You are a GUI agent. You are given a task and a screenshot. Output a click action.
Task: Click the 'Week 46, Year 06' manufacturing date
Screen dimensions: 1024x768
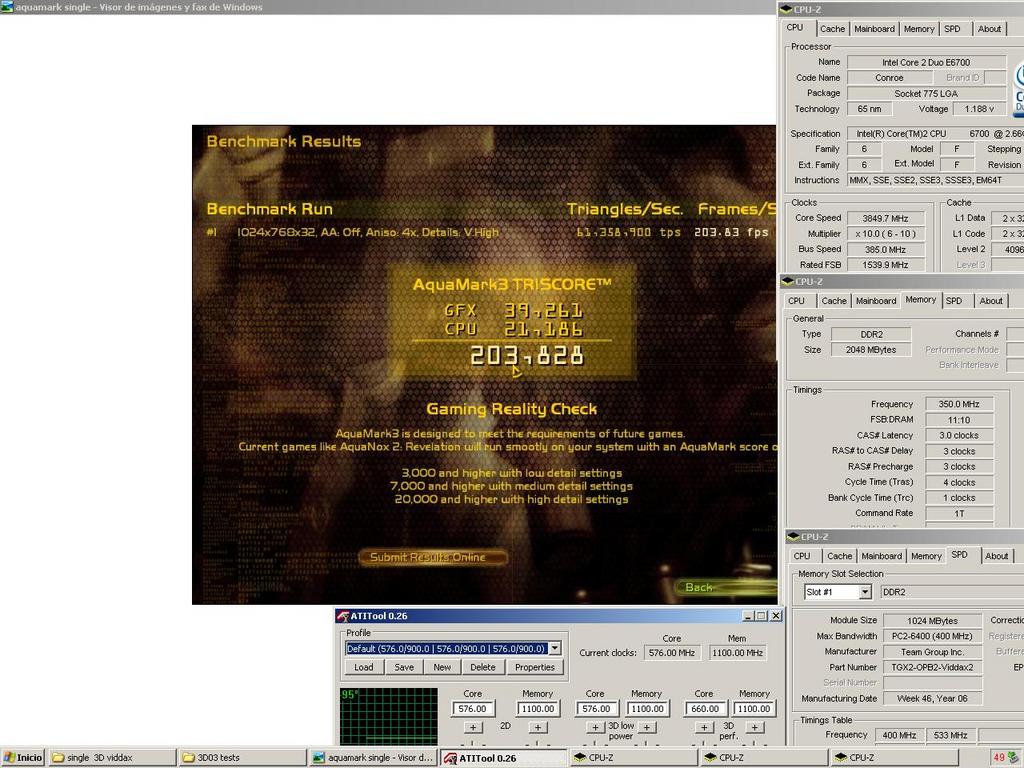pyautogui.click(x=932, y=699)
